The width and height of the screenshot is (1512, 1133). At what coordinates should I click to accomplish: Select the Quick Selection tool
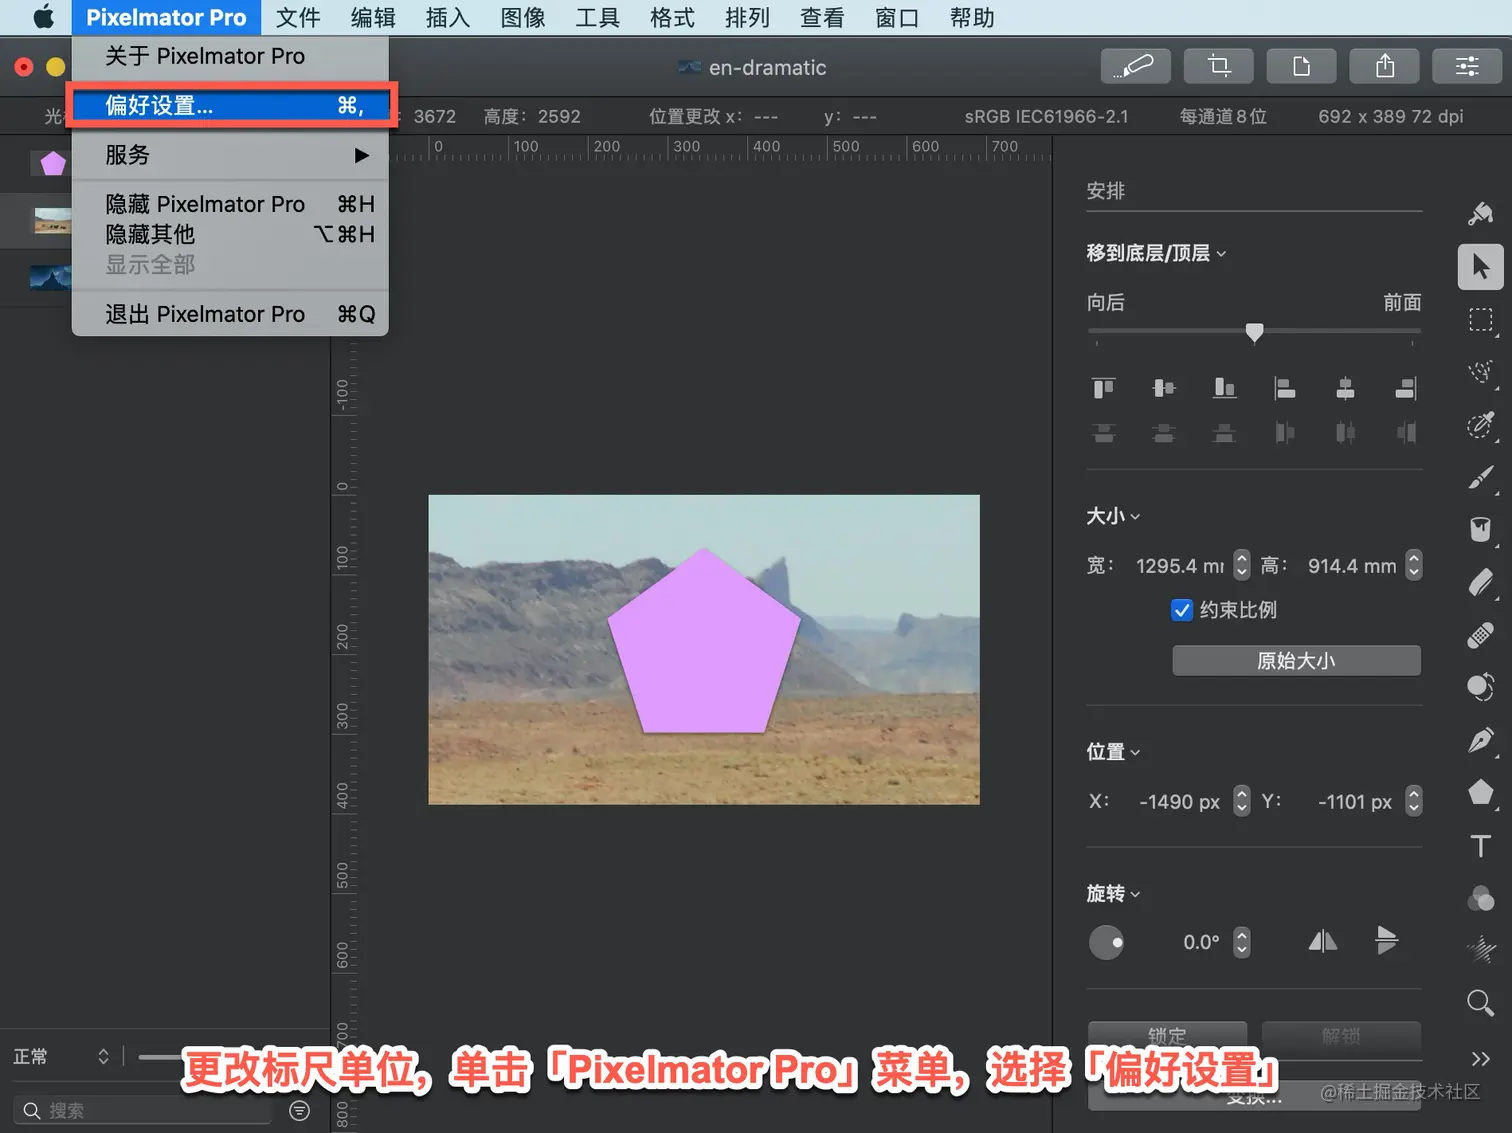(x=1481, y=372)
